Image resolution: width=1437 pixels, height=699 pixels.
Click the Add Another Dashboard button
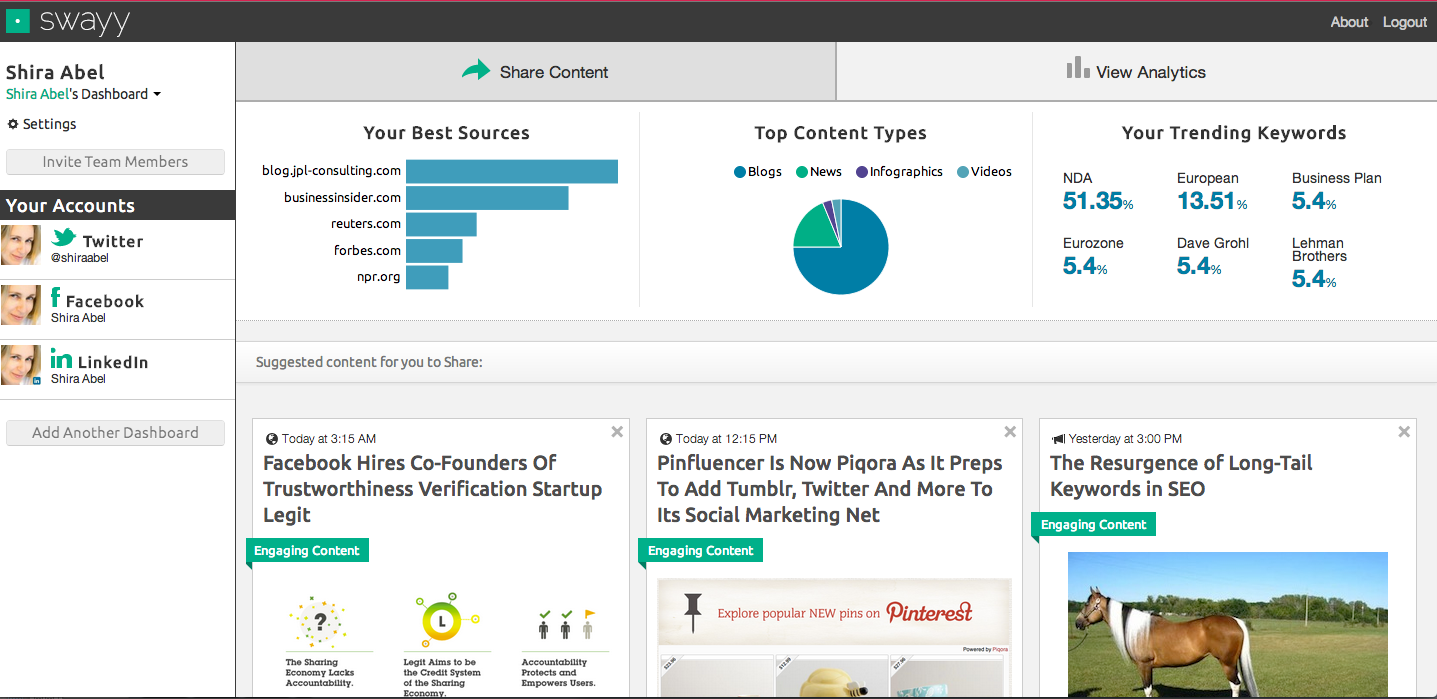tap(115, 432)
